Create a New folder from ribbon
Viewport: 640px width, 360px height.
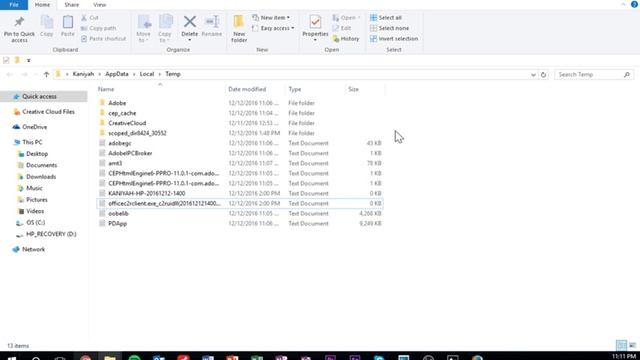tap(239, 28)
